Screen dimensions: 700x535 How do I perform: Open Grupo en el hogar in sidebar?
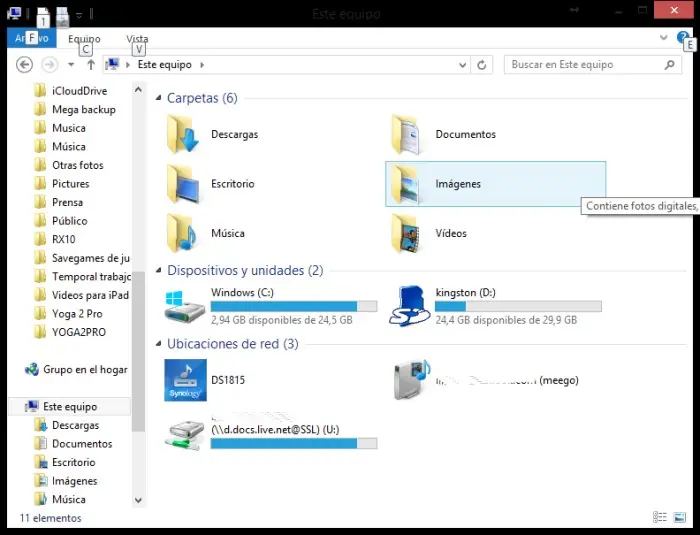[x=76, y=369]
